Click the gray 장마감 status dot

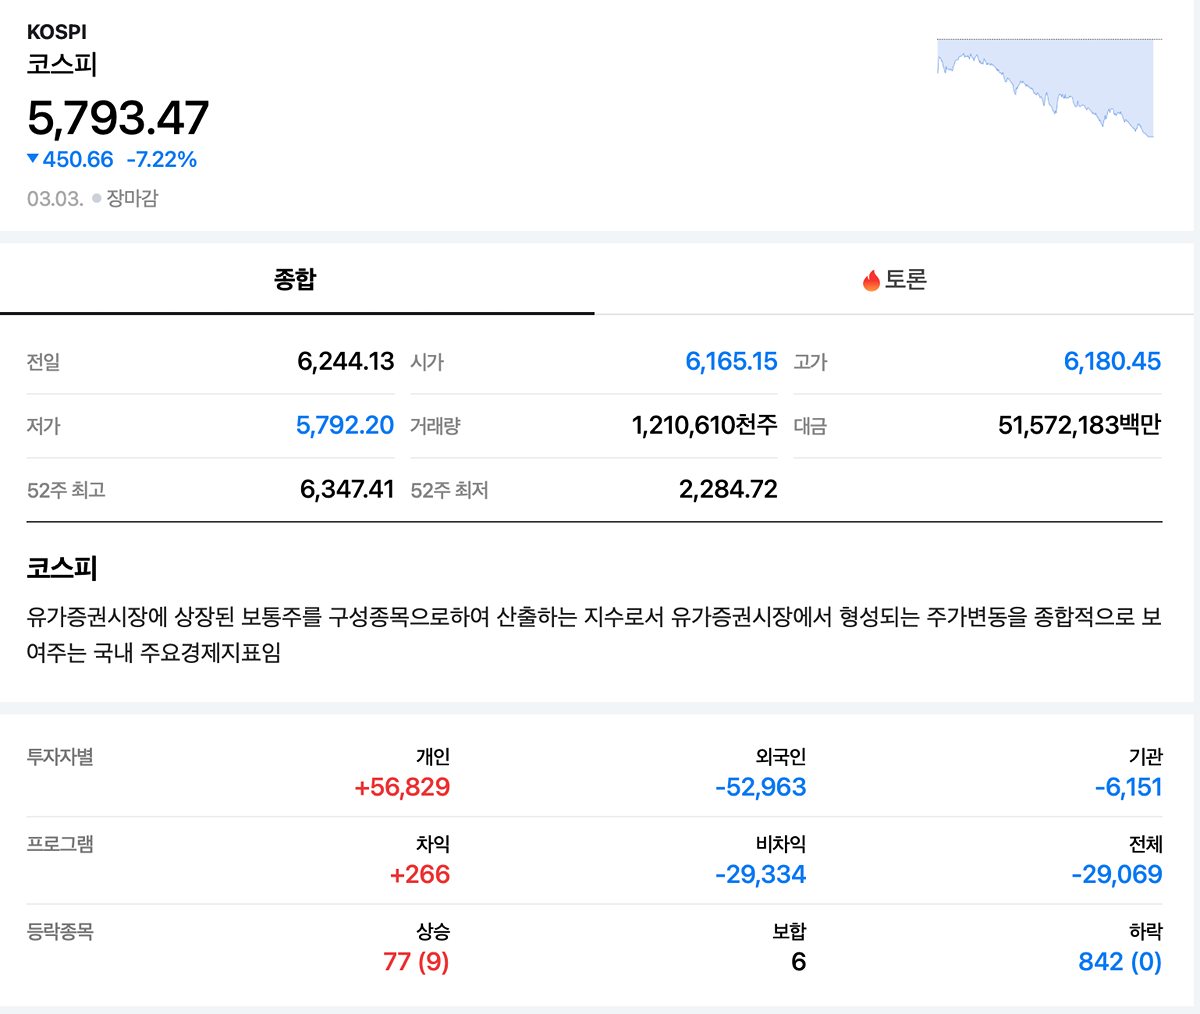tap(96, 199)
